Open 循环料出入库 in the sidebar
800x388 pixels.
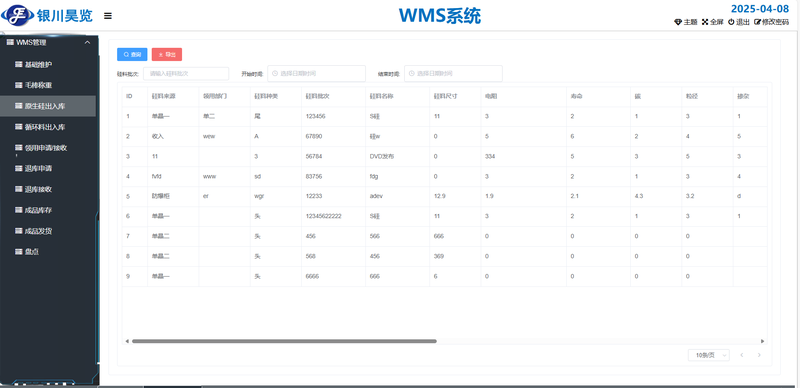click(x=48, y=127)
